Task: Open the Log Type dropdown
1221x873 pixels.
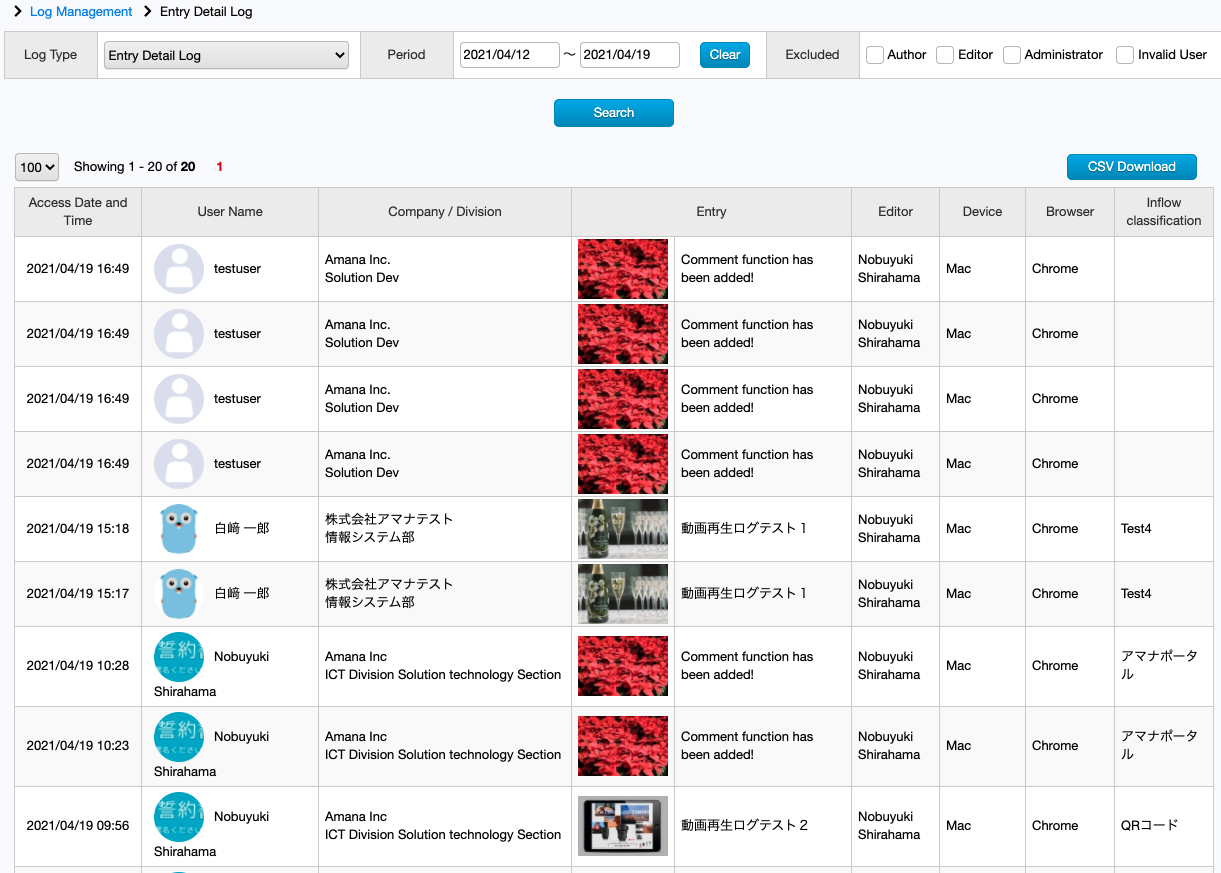Action: (x=226, y=55)
